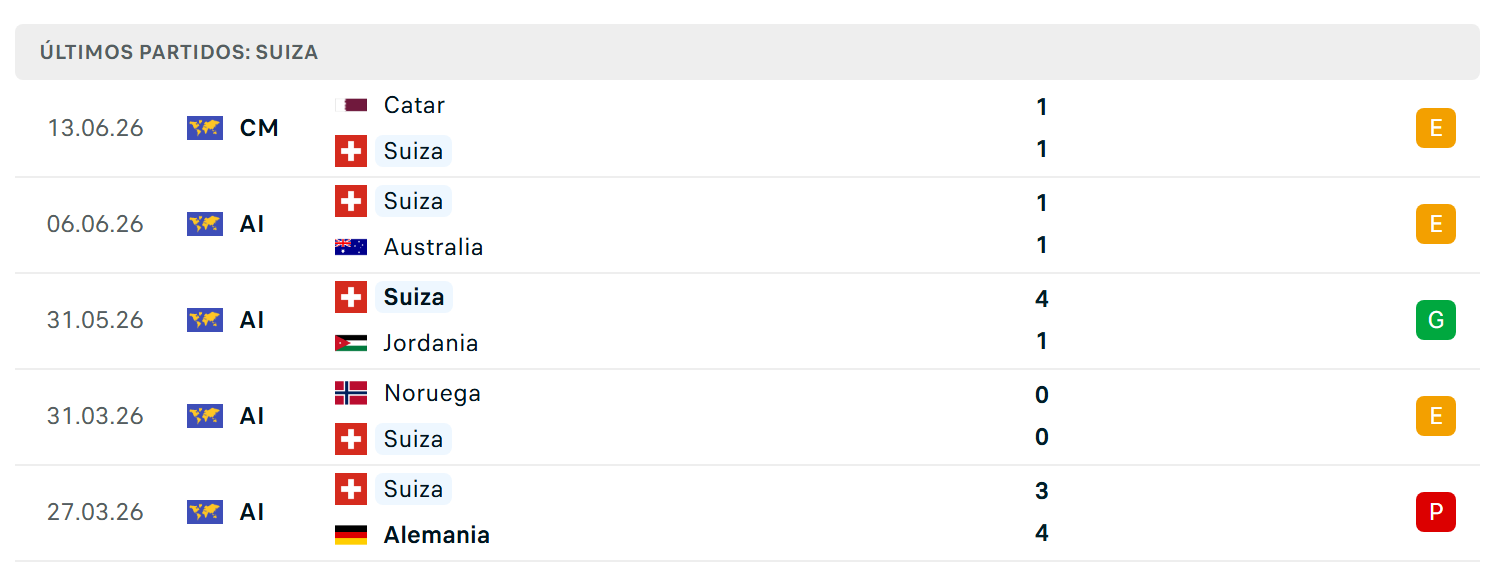The image size is (1492, 578).
Task: Open the Alemania team link
Action: (437, 535)
